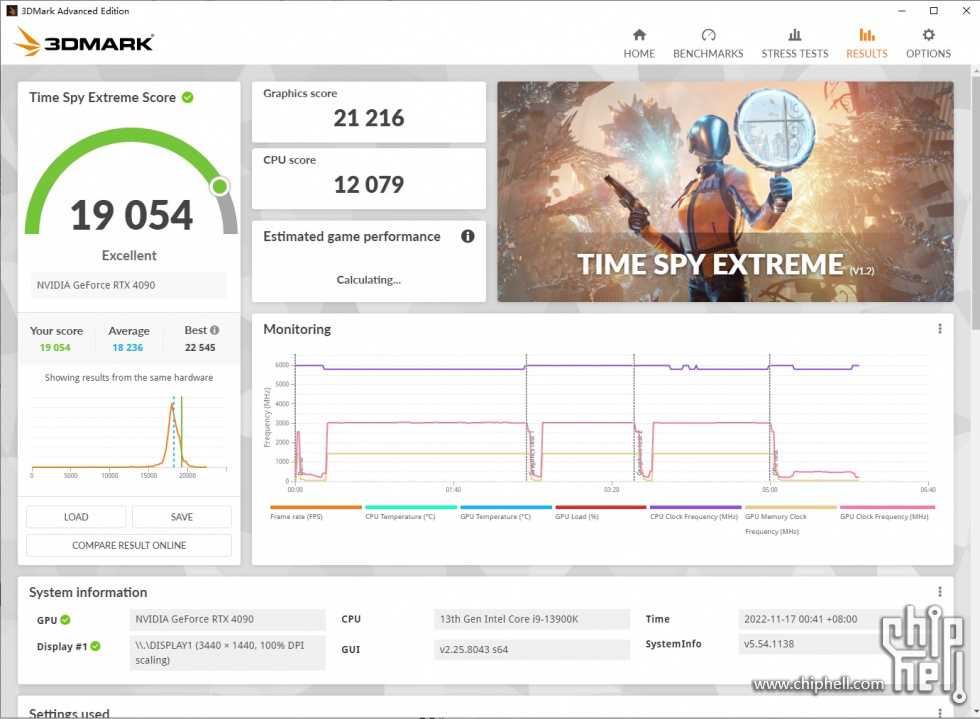The image size is (980, 719).
Task: Click the 3DMark title bar app icon
Action: (11, 11)
